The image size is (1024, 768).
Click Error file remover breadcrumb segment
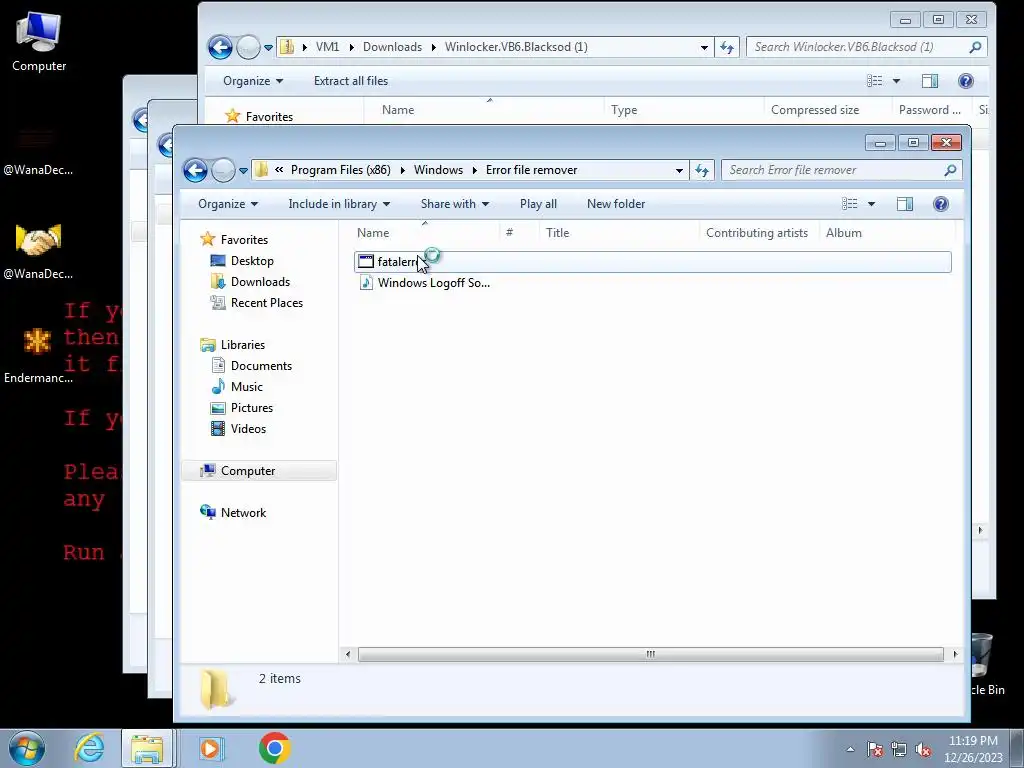coord(531,170)
